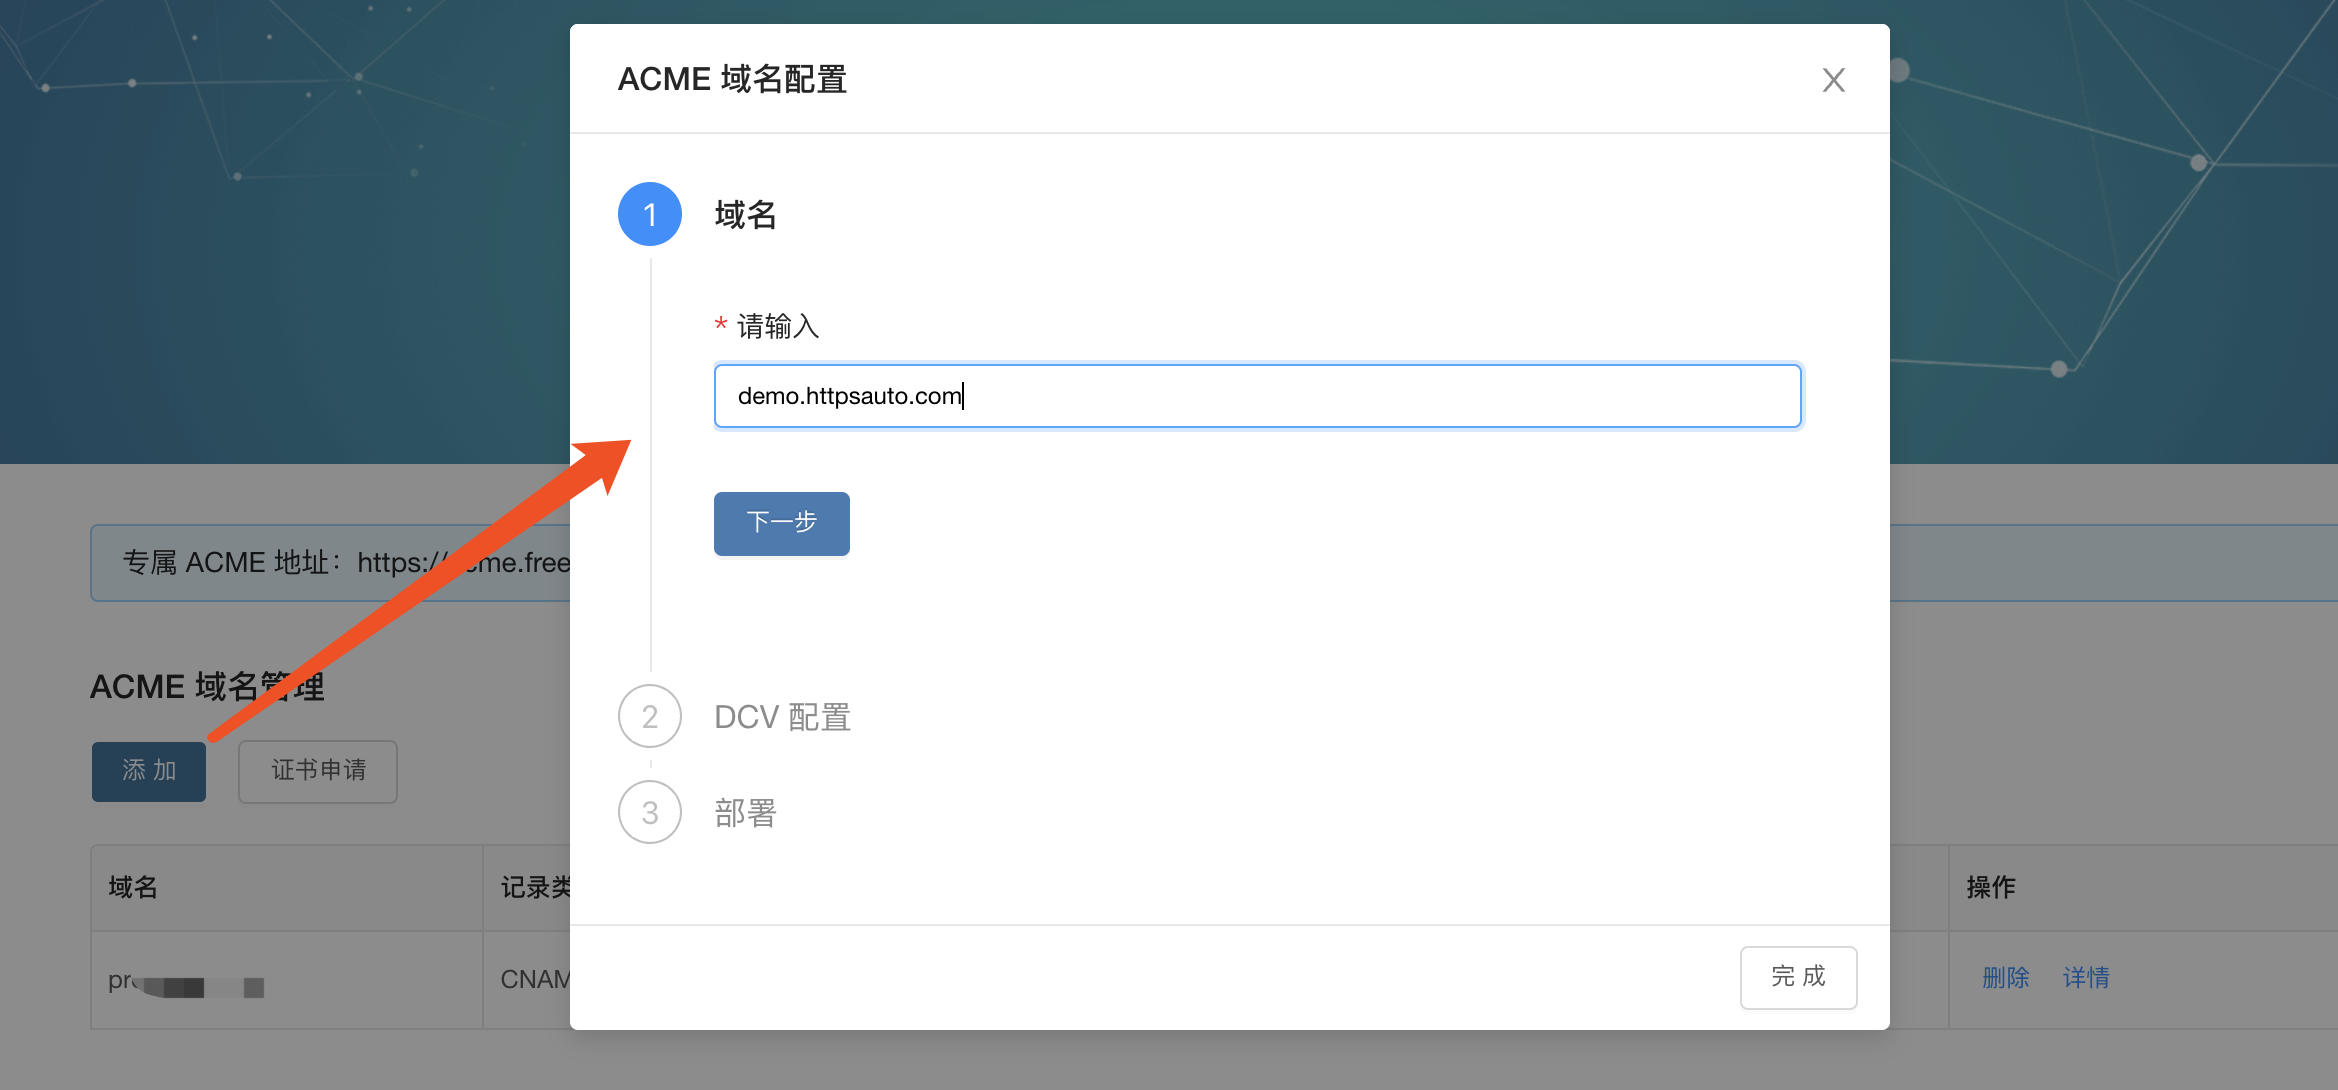Click the CNAME record type cell

click(533, 980)
